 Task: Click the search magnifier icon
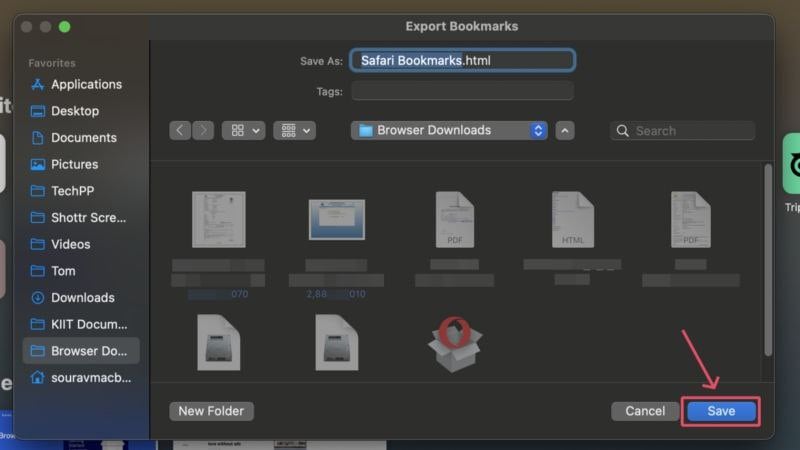click(622, 131)
